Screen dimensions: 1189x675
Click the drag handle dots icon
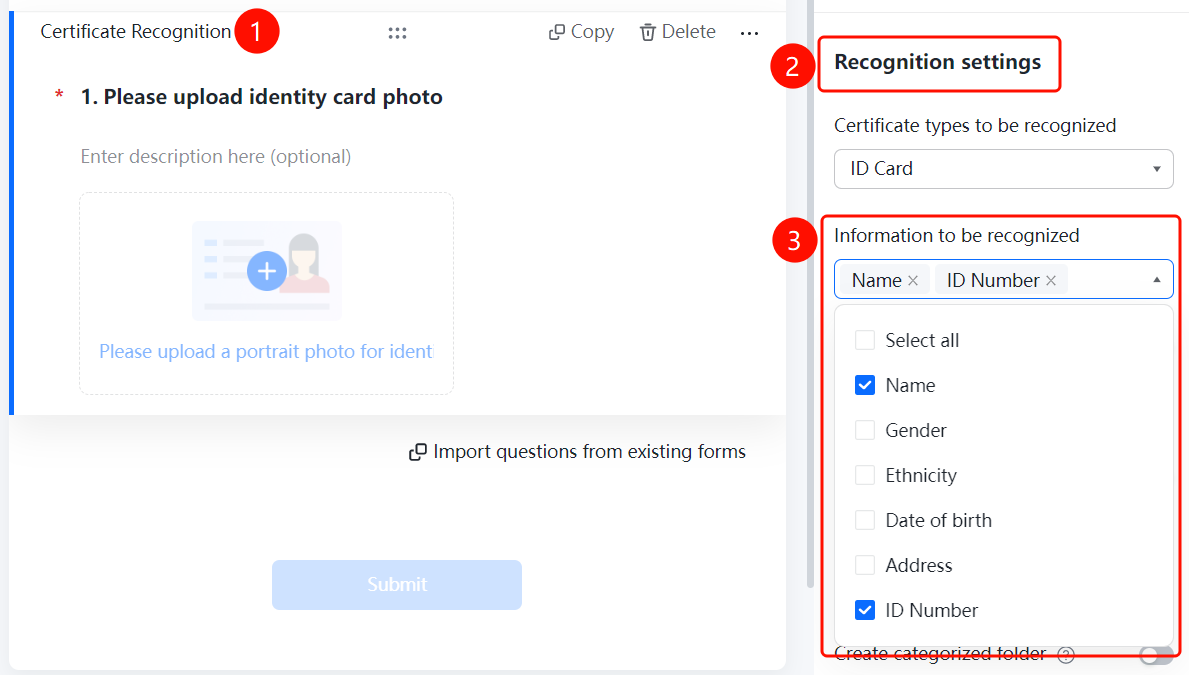[397, 33]
